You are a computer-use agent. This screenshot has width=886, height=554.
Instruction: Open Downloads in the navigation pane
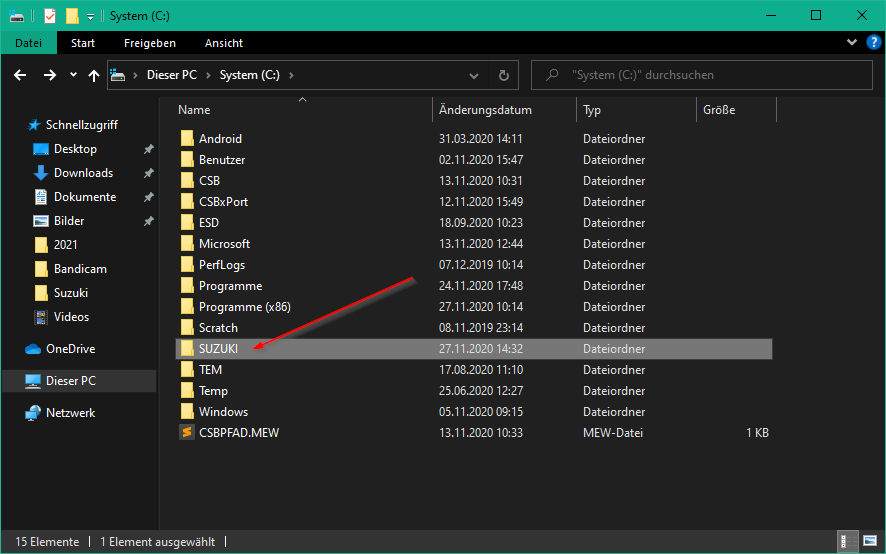tap(83, 173)
